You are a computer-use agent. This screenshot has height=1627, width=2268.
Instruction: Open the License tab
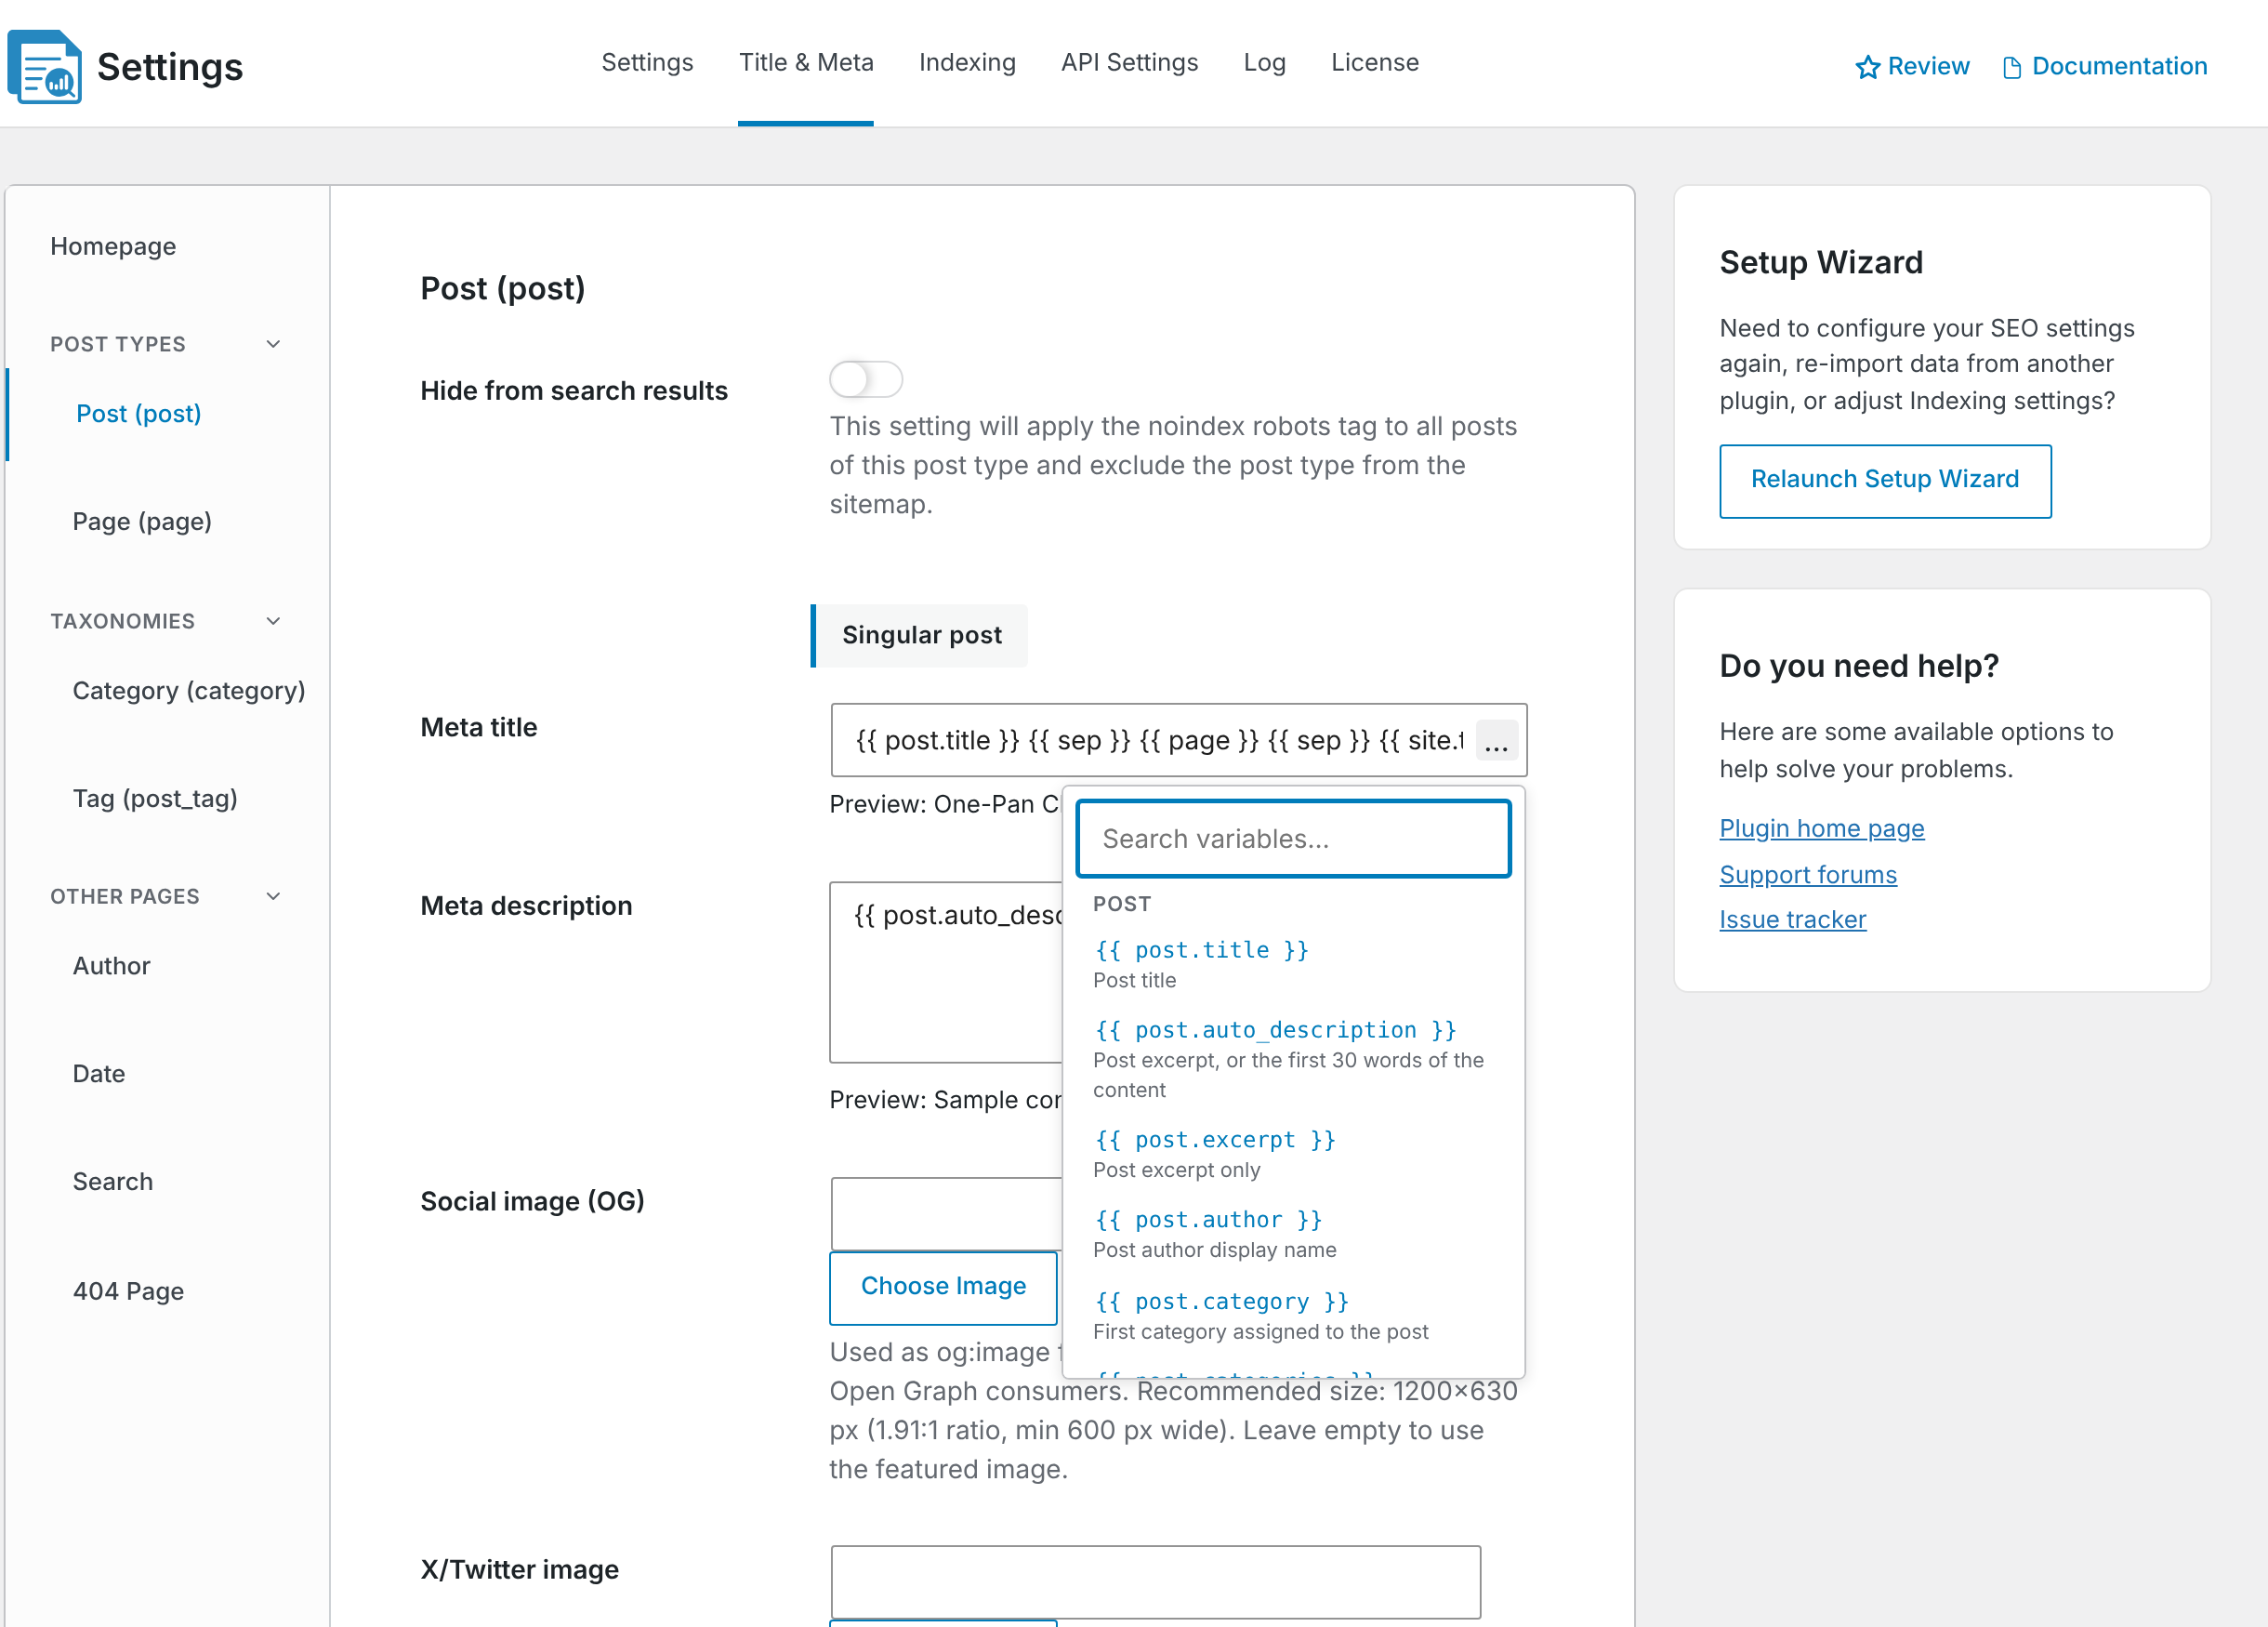tap(1374, 63)
